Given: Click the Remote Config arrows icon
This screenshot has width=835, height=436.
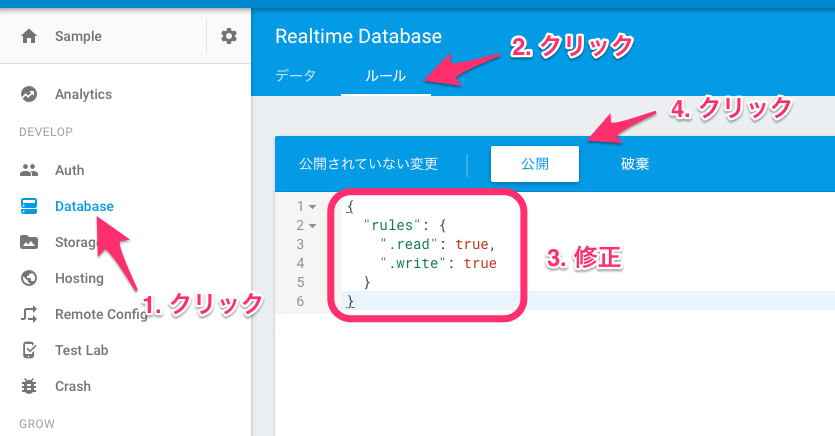Looking at the screenshot, I should click(x=29, y=314).
